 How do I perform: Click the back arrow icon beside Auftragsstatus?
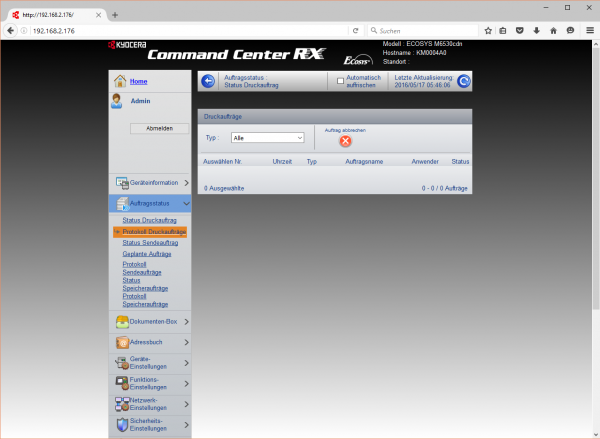(208, 81)
